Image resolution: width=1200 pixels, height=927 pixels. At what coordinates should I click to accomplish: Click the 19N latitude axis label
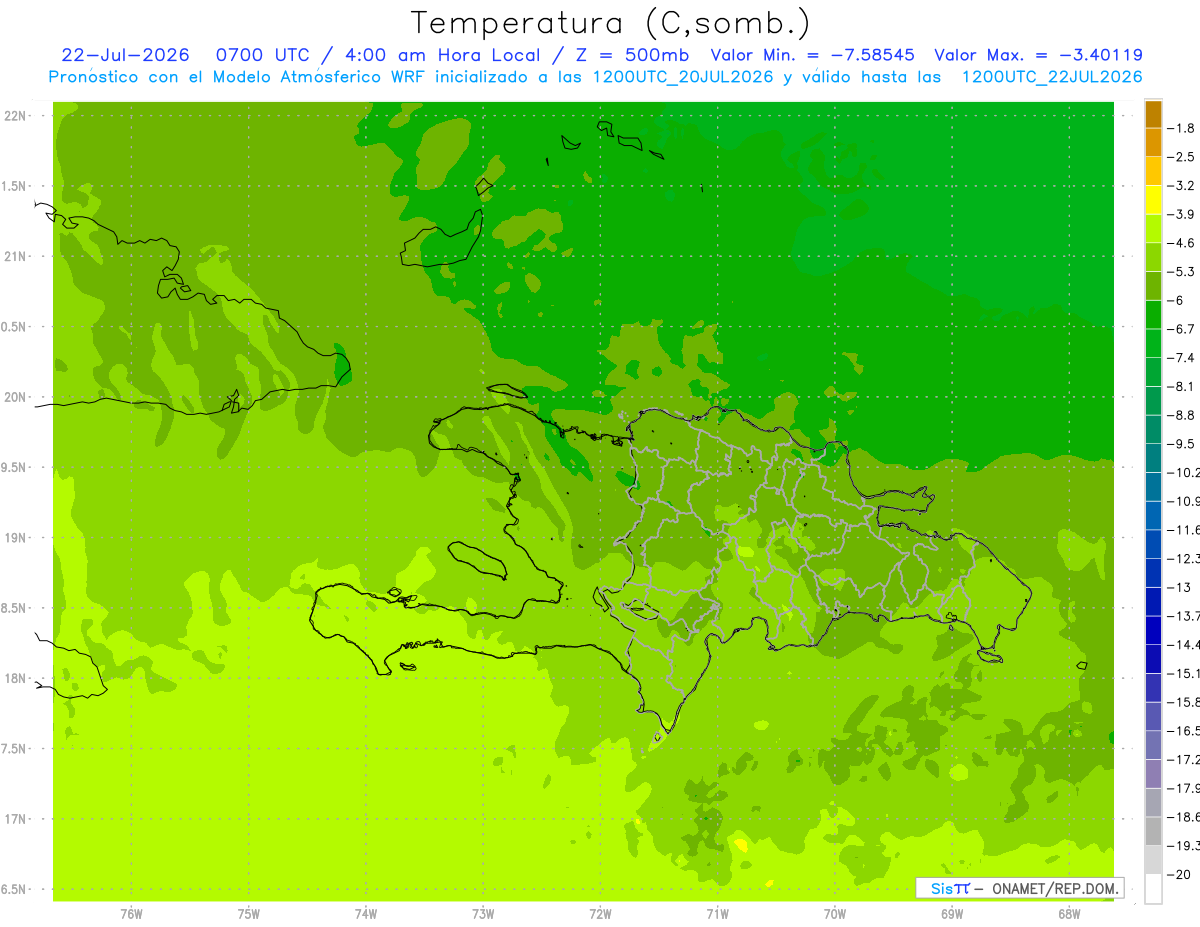[x=16, y=538]
